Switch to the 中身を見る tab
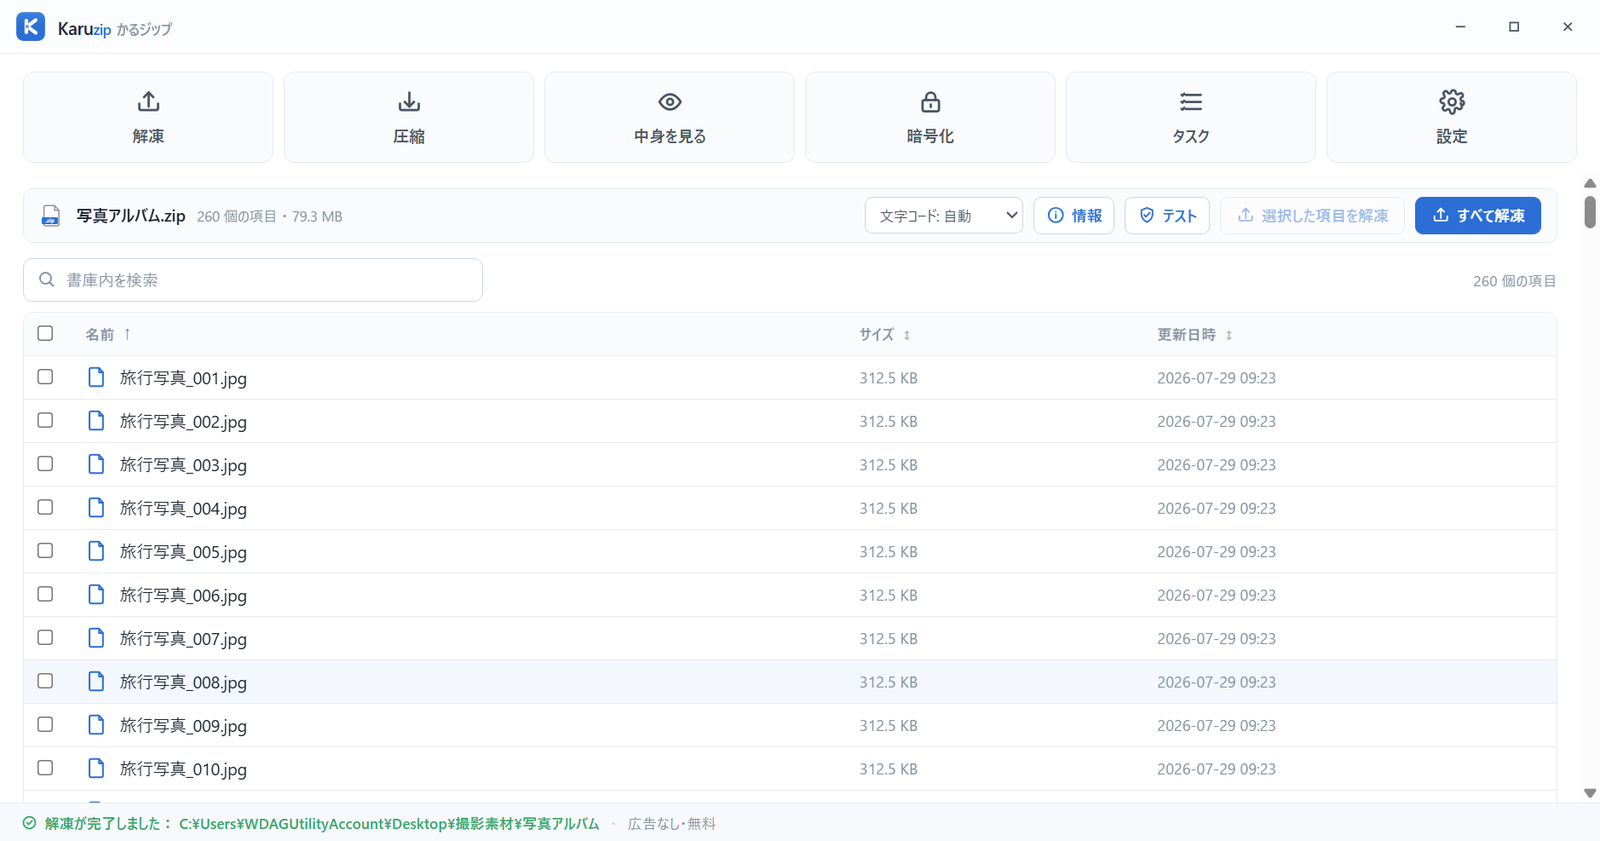The height and width of the screenshot is (841, 1600). [670, 117]
